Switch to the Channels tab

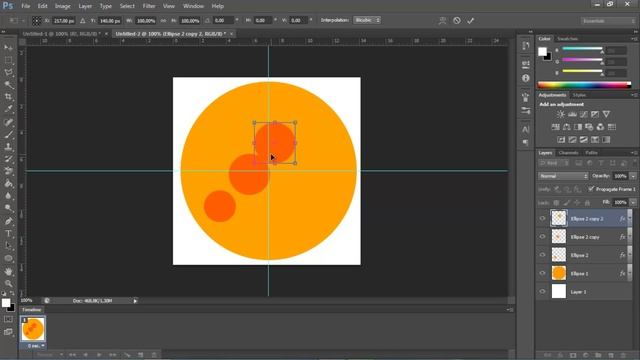point(569,153)
